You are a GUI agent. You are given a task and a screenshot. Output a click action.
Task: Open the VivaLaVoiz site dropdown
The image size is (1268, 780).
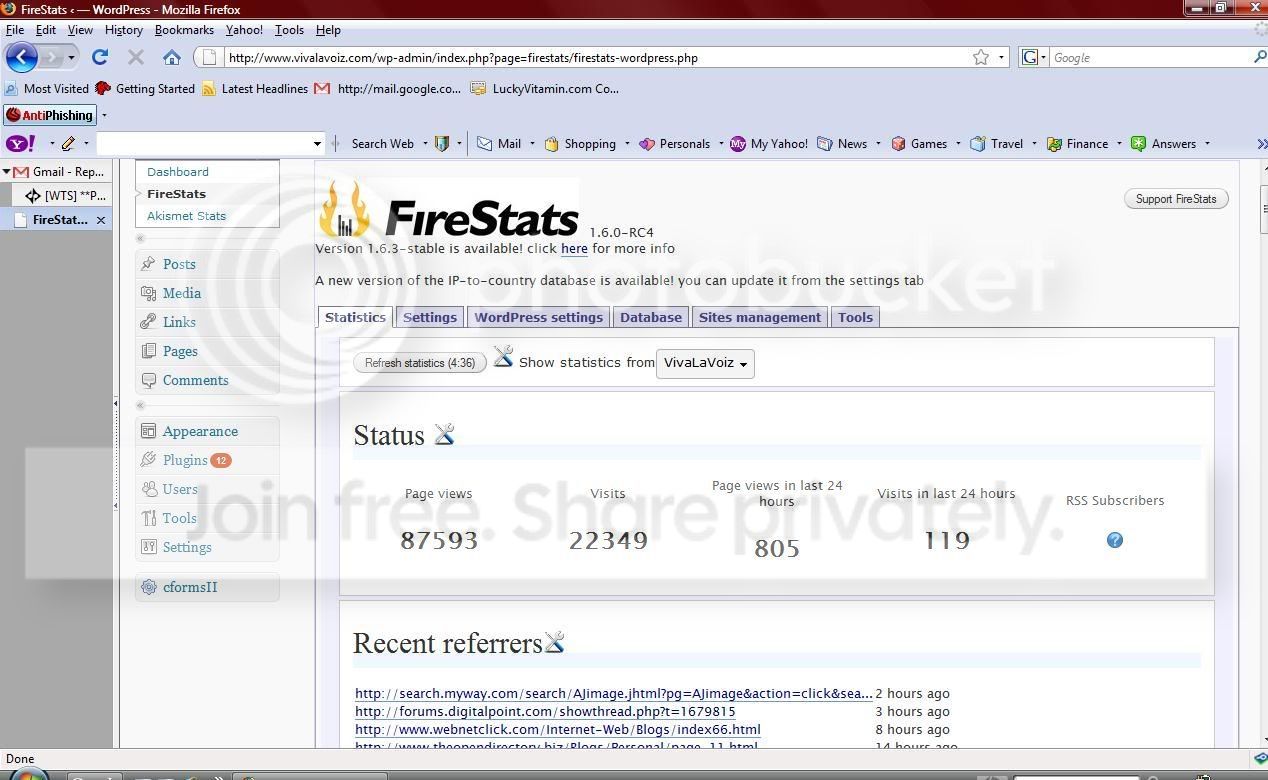click(705, 363)
